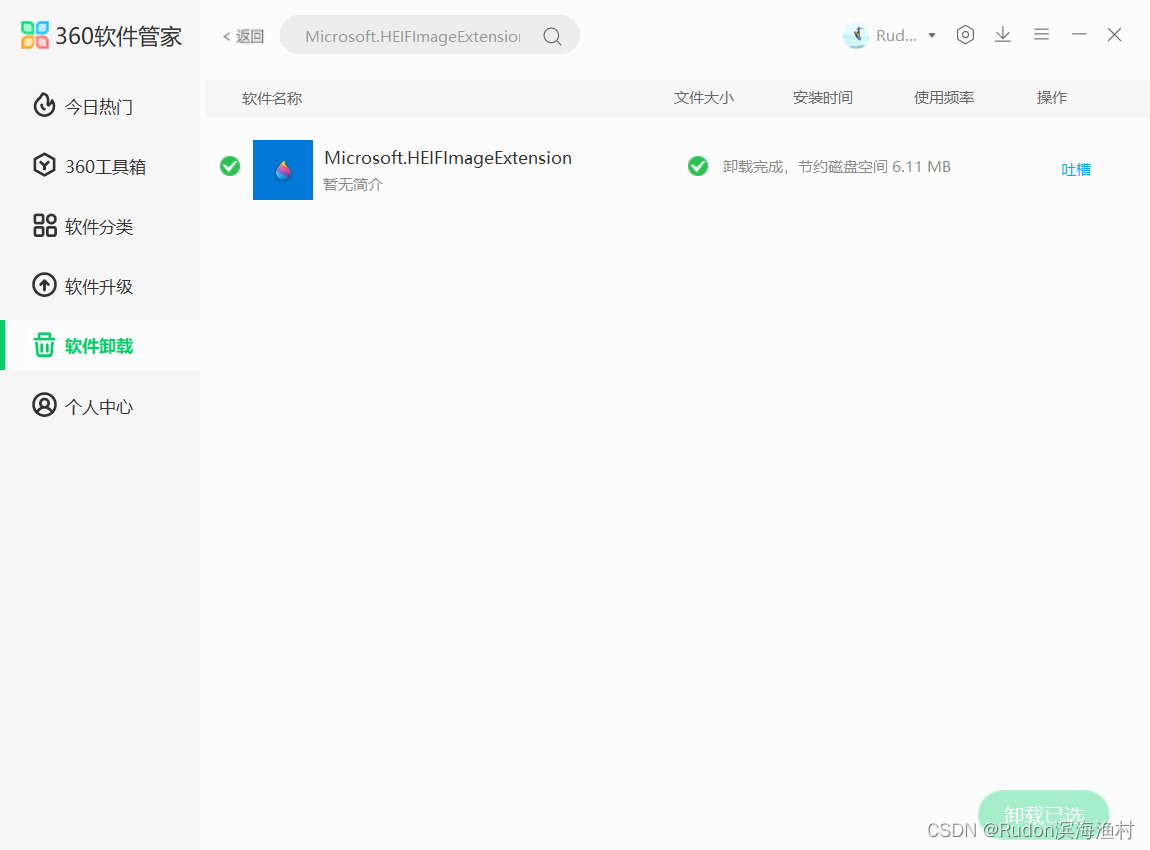Sort by 软件名称 column header

[x=271, y=98]
